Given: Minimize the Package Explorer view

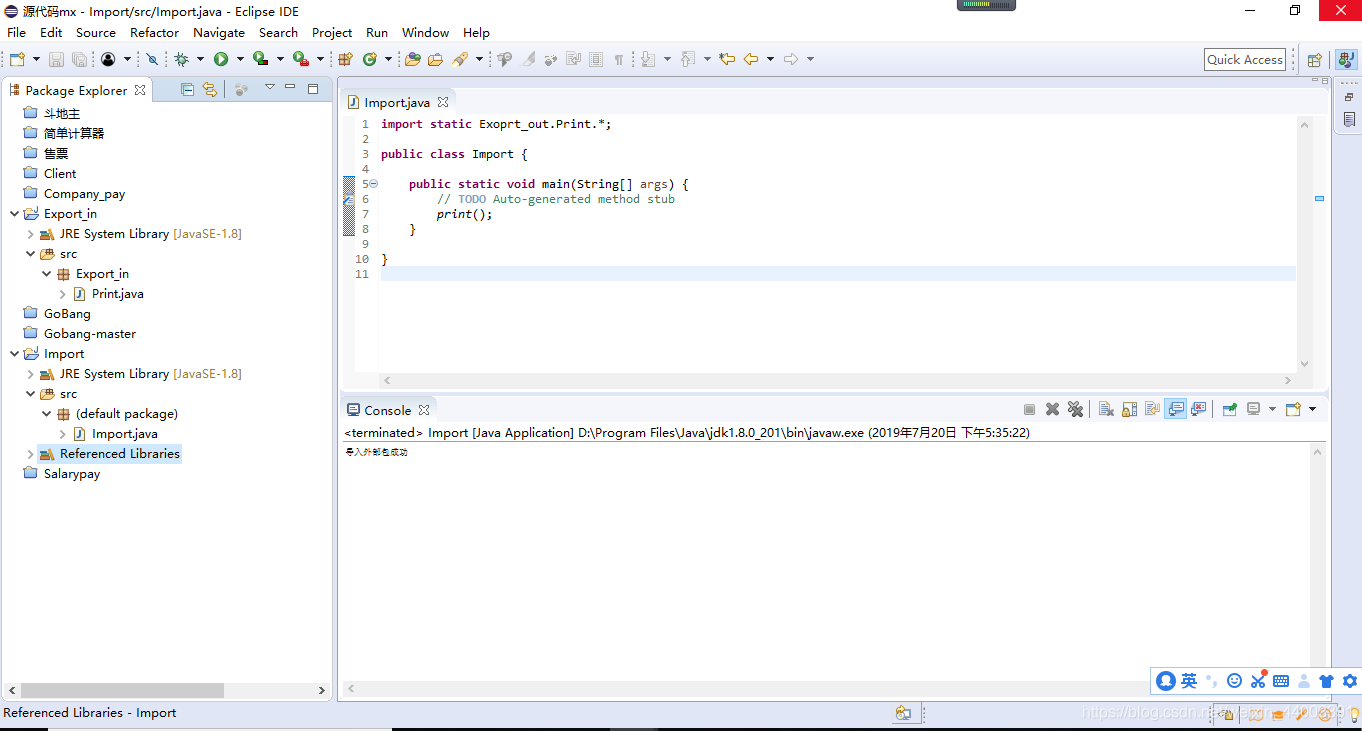Looking at the screenshot, I should (290, 88).
